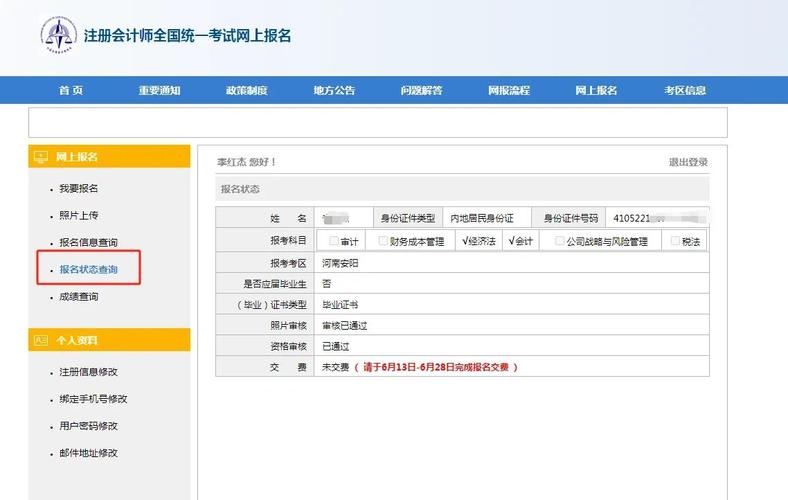Viewport: 788px width, 500px height.
Task: Click the 否 value for 应届毕业生
Action: point(327,284)
